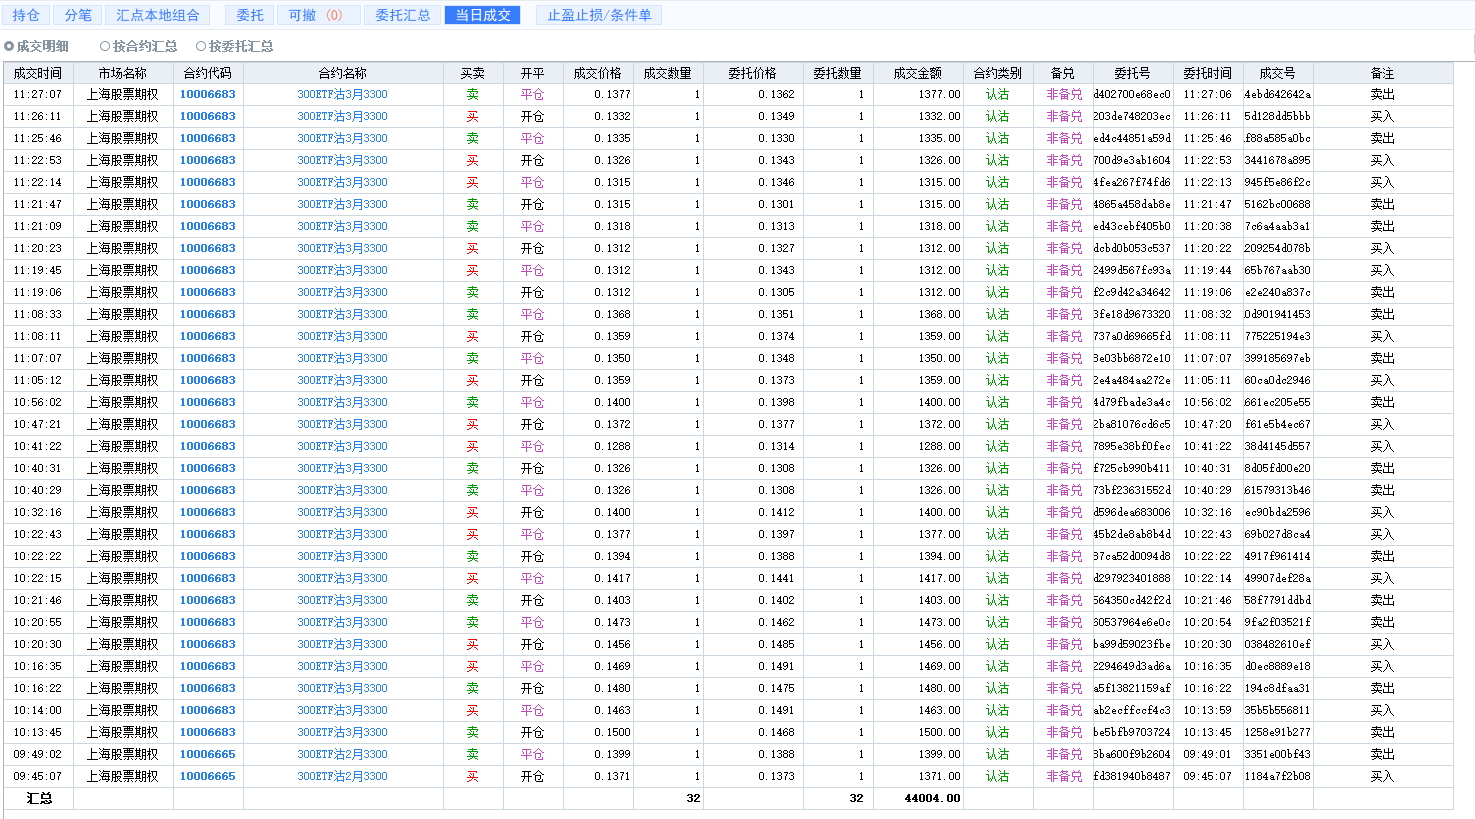Click the trade time 10:40:31
Image resolution: width=1475 pixels, height=819 pixels.
pos(38,468)
